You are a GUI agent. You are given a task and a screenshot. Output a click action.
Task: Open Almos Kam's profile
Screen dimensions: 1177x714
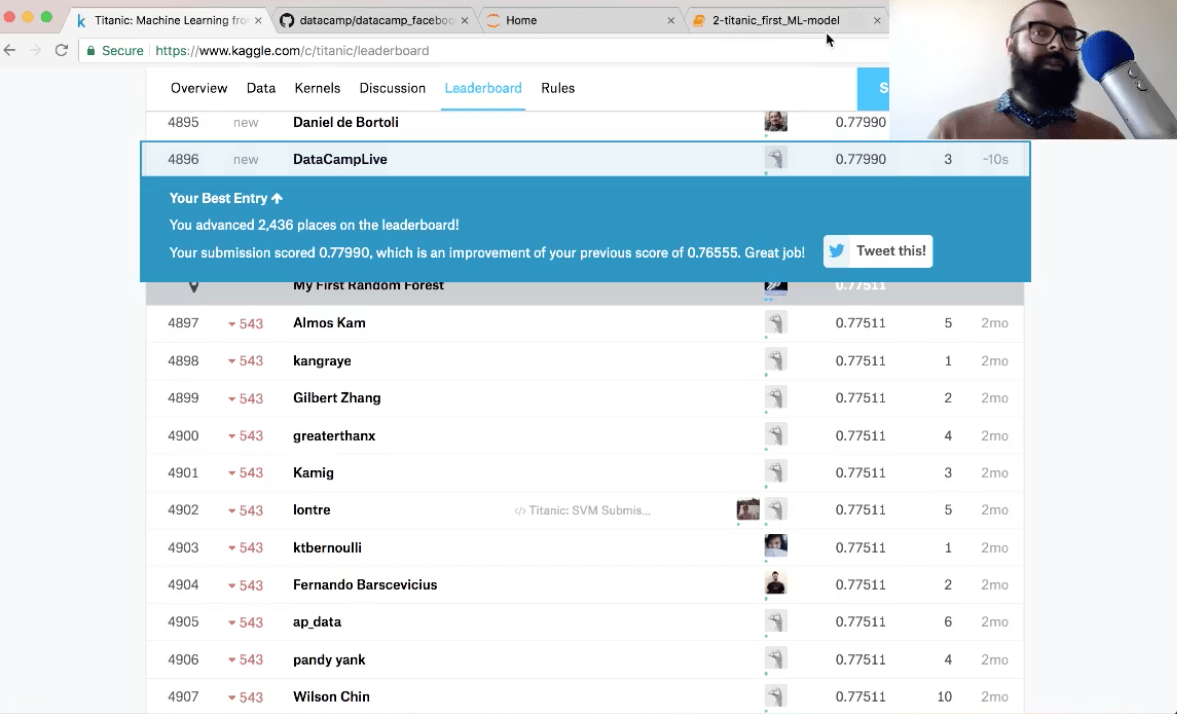click(x=329, y=323)
